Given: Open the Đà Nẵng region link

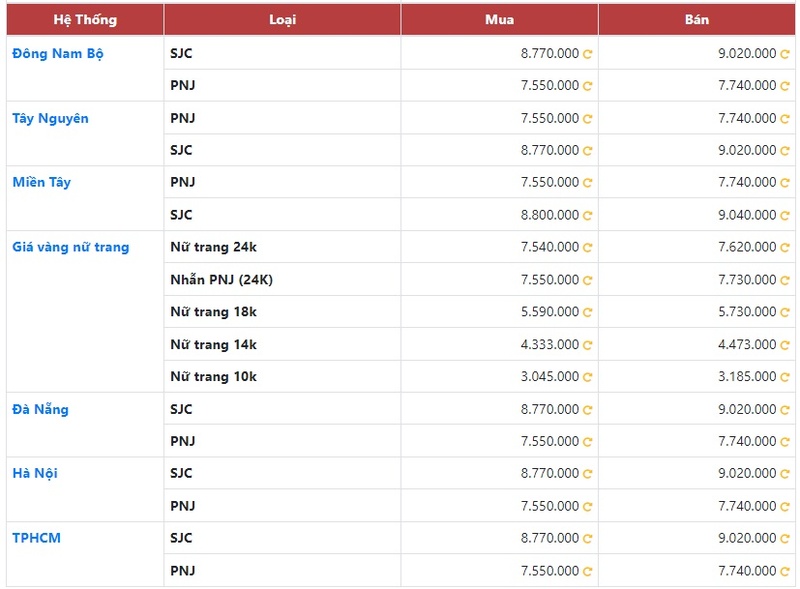Looking at the screenshot, I should click(x=40, y=409).
